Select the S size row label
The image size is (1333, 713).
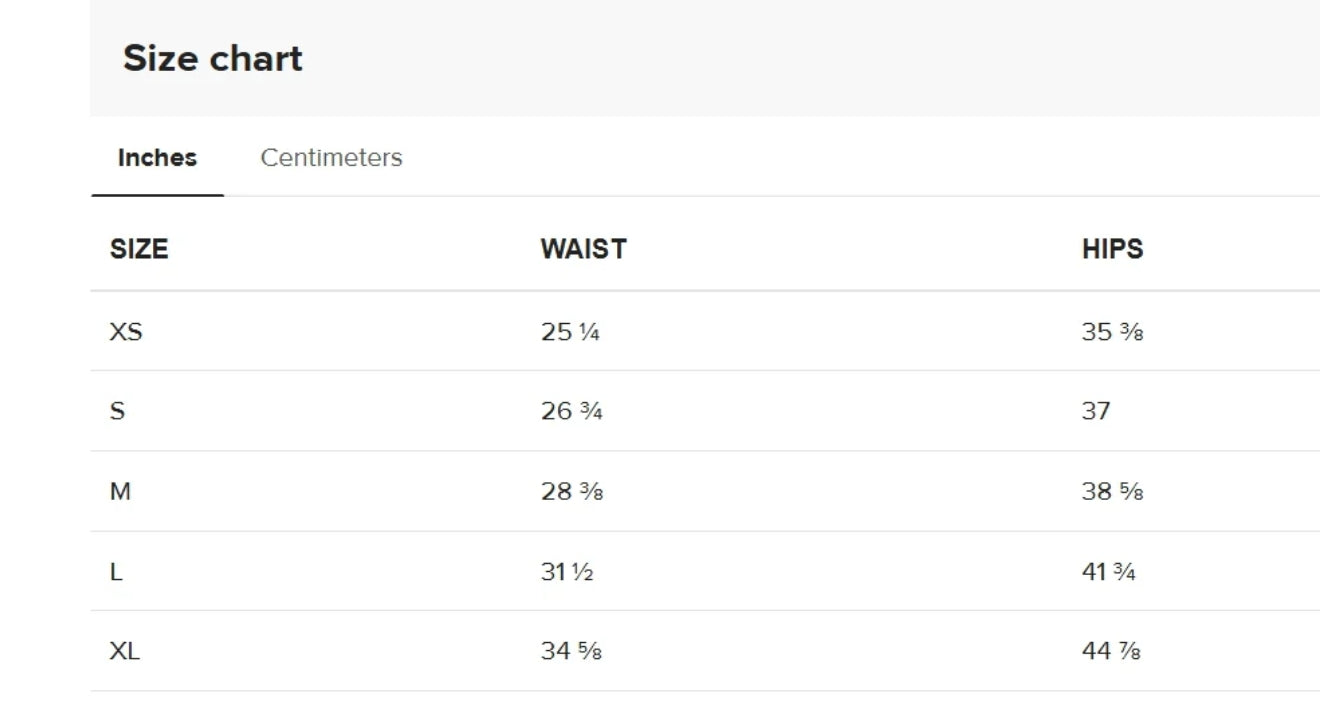pyautogui.click(x=117, y=411)
